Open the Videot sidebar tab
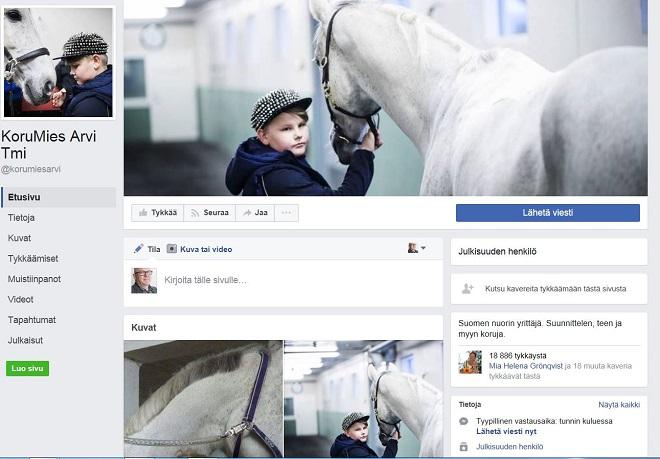 point(21,299)
